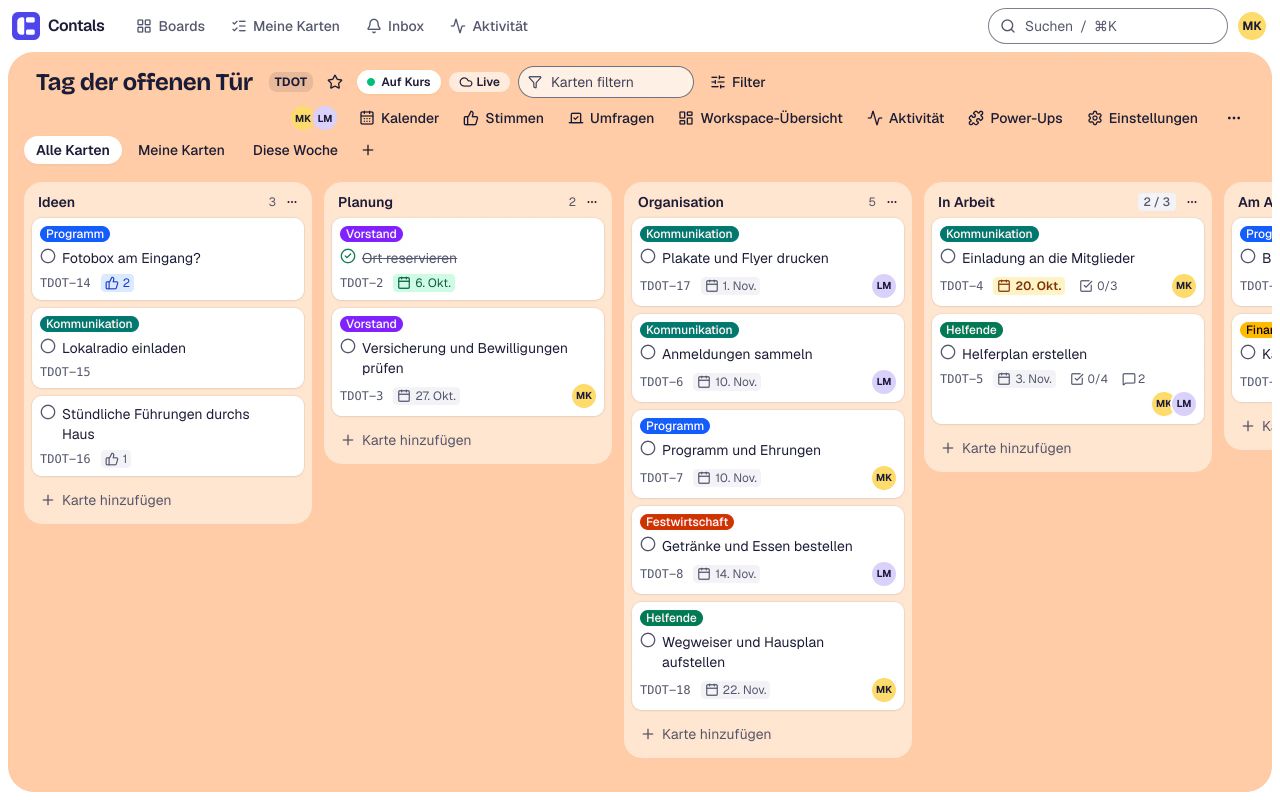Check off Anmeldungen sammeln
This screenshot has height=800, width=1280.
648,353
